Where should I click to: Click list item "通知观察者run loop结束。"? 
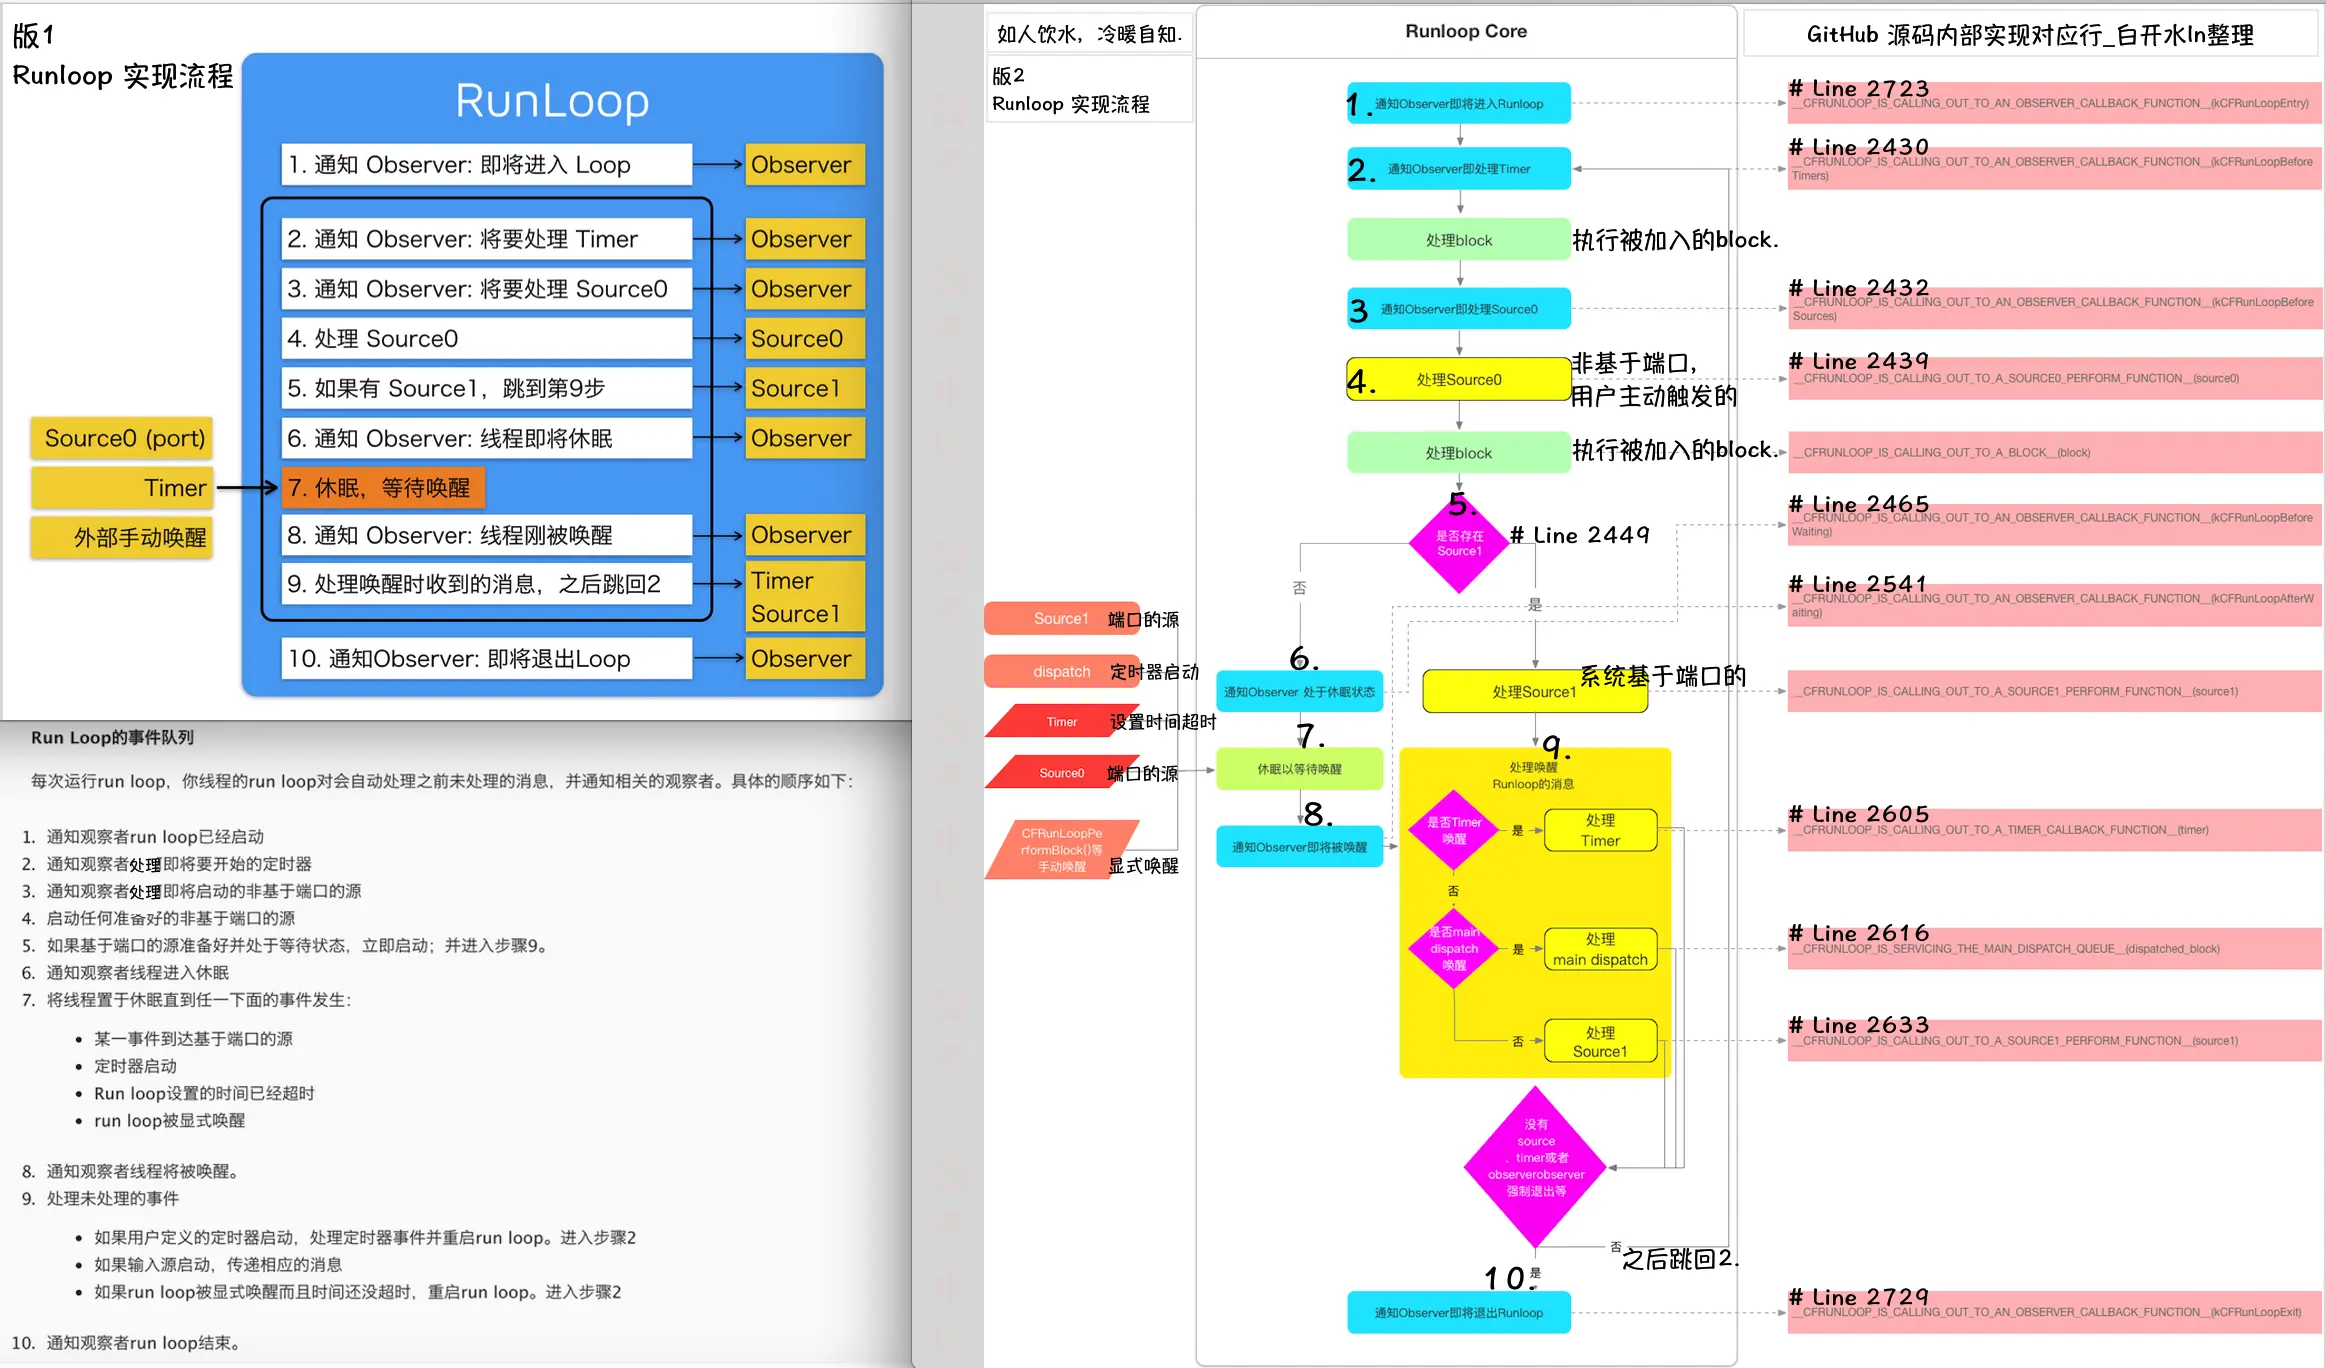click(x=146, y=1343)
